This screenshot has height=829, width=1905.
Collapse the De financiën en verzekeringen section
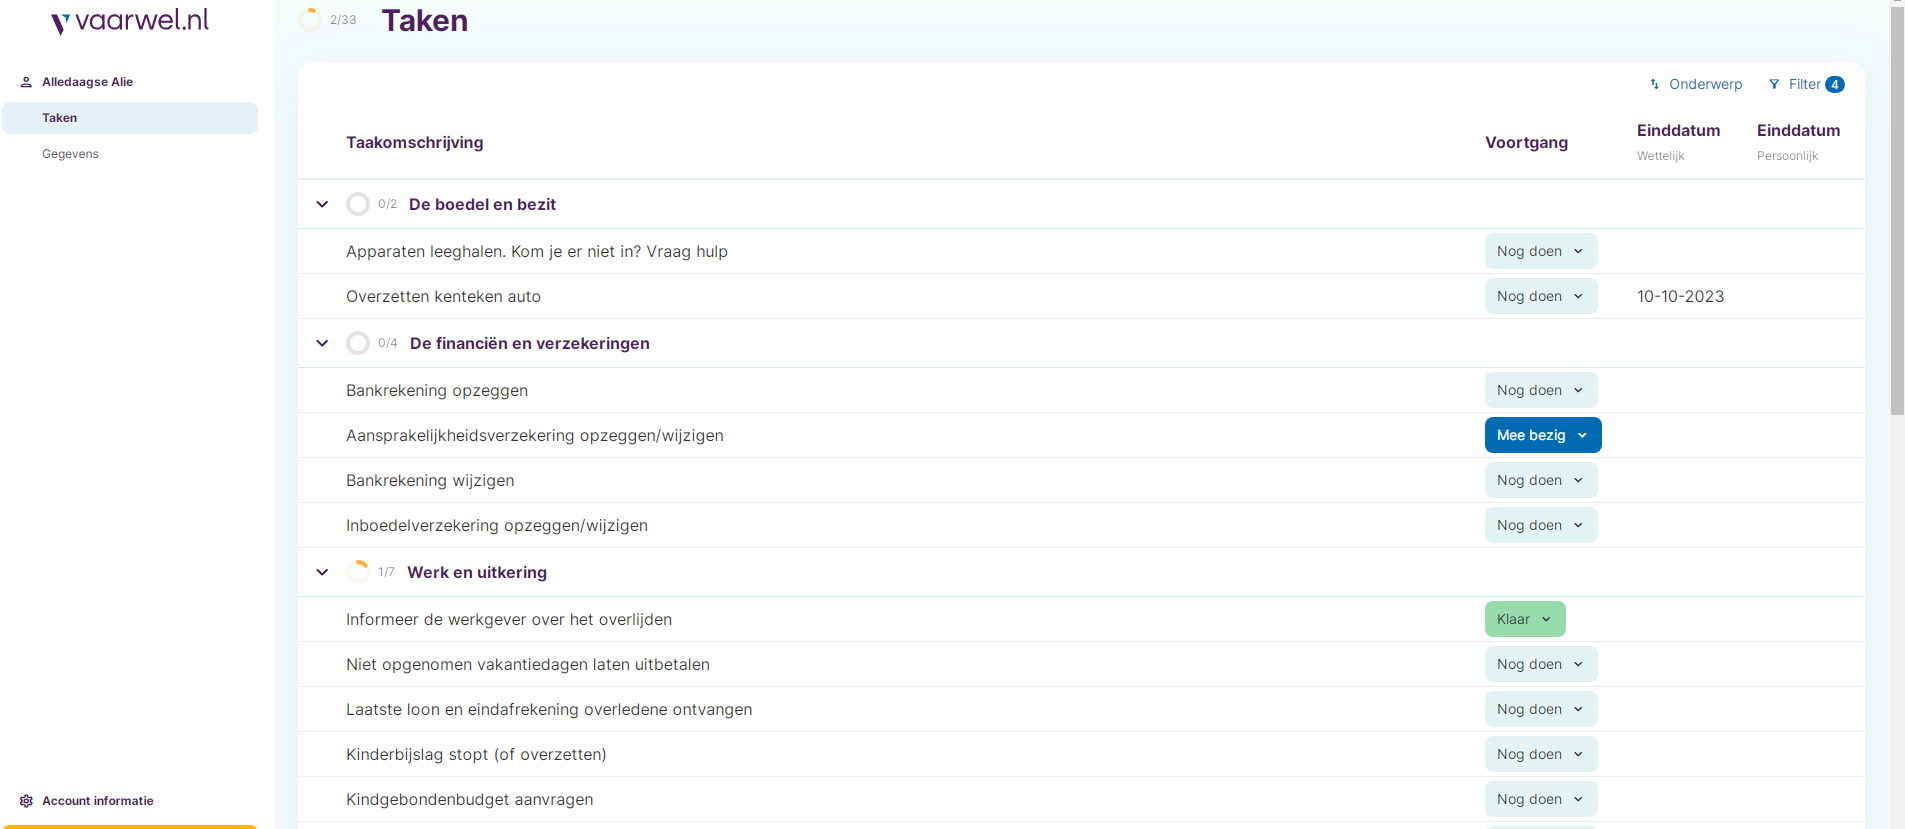pos(322,343)
